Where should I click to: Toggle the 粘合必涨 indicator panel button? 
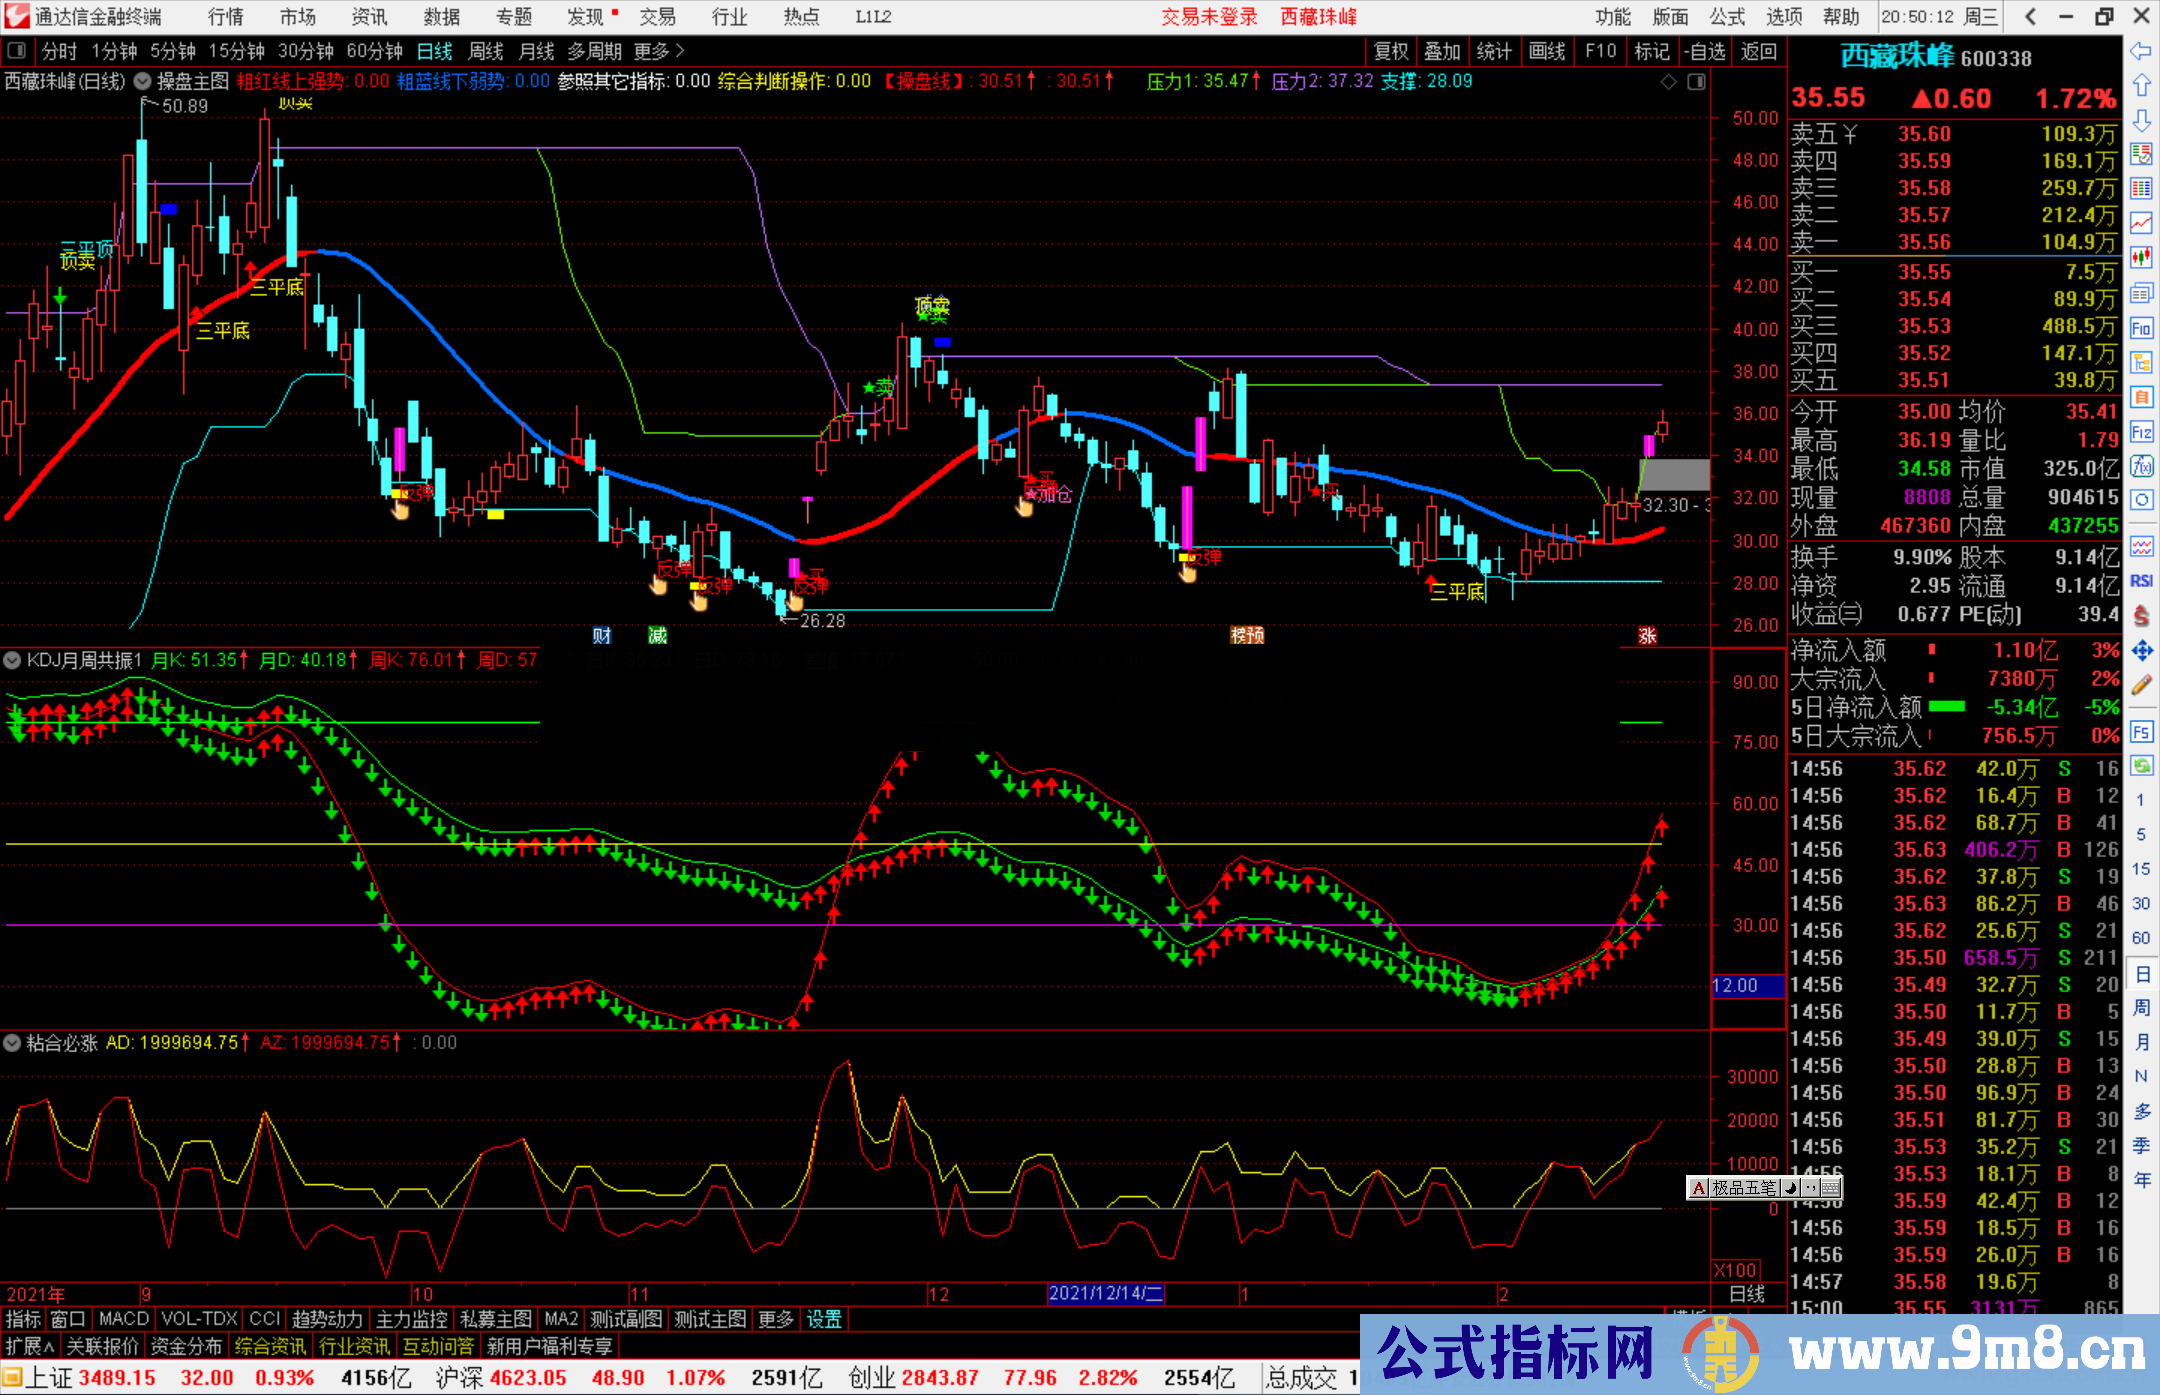coord(13,1043)
